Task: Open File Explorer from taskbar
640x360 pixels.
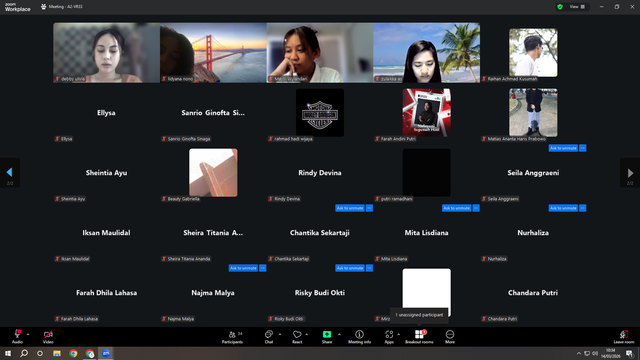Action: (57, 353)
